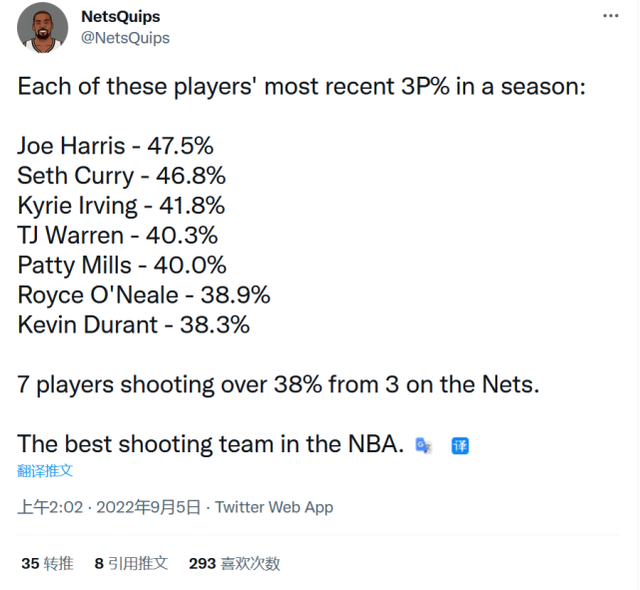Open the @NetsQuips handle link
This screenshot has width=640, height=590.
[x=125, y=38]
